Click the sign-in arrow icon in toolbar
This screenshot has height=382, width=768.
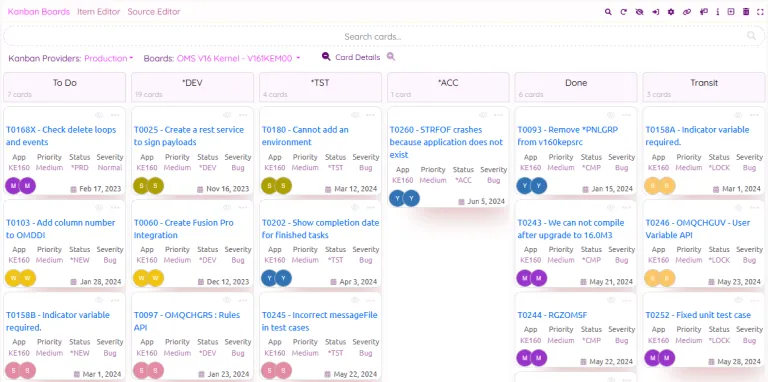[655, 12]
